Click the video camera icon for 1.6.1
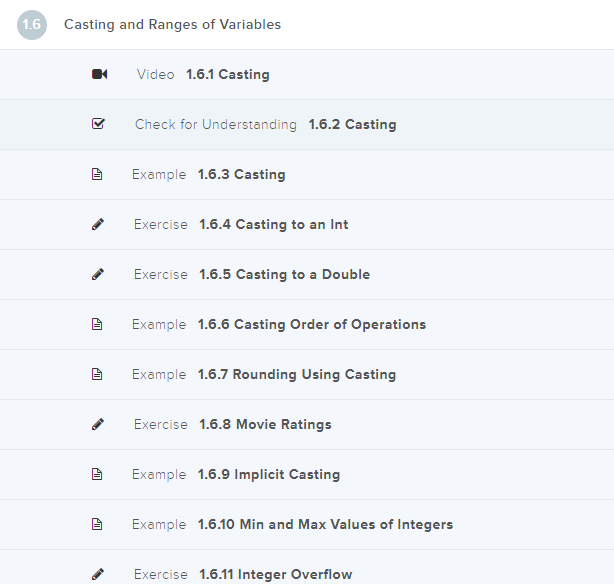Screen dimensions: 614x584 click(99, 74)
